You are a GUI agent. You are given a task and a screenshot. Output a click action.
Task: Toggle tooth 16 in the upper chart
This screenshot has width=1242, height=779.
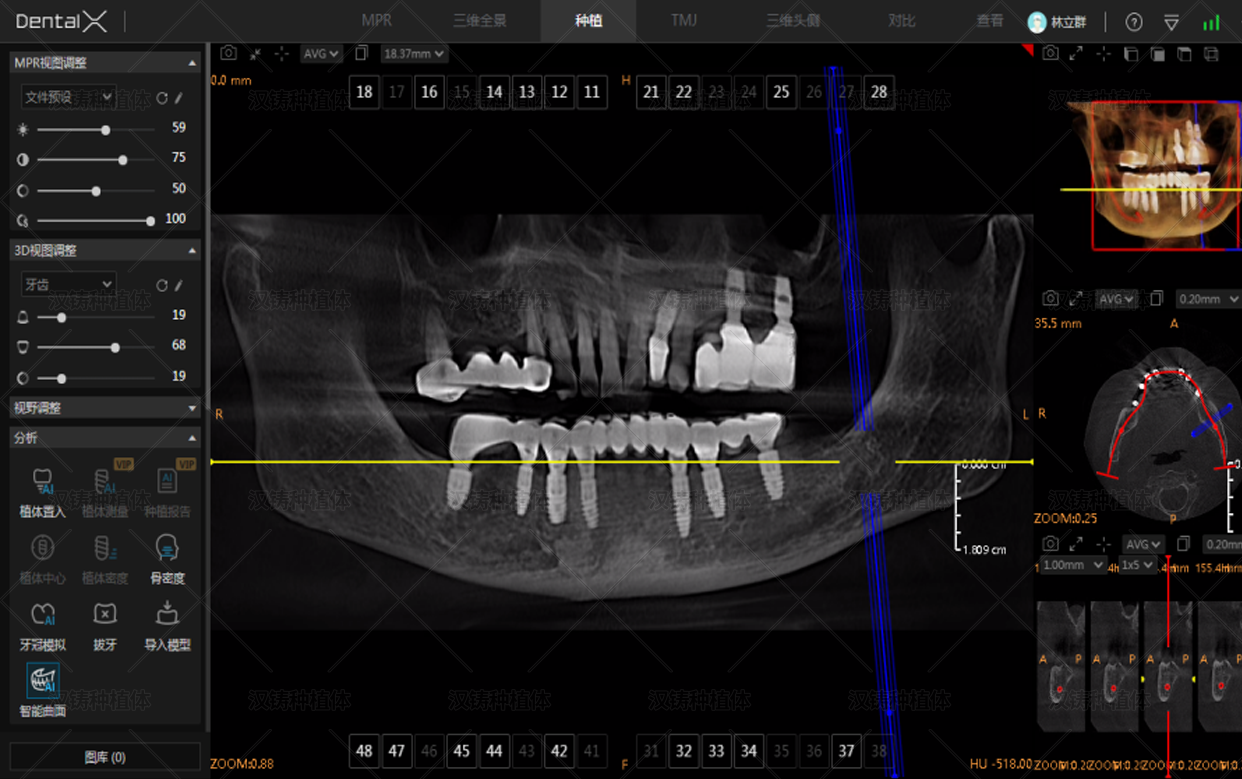pyautogui.click(x=429, y=92)
